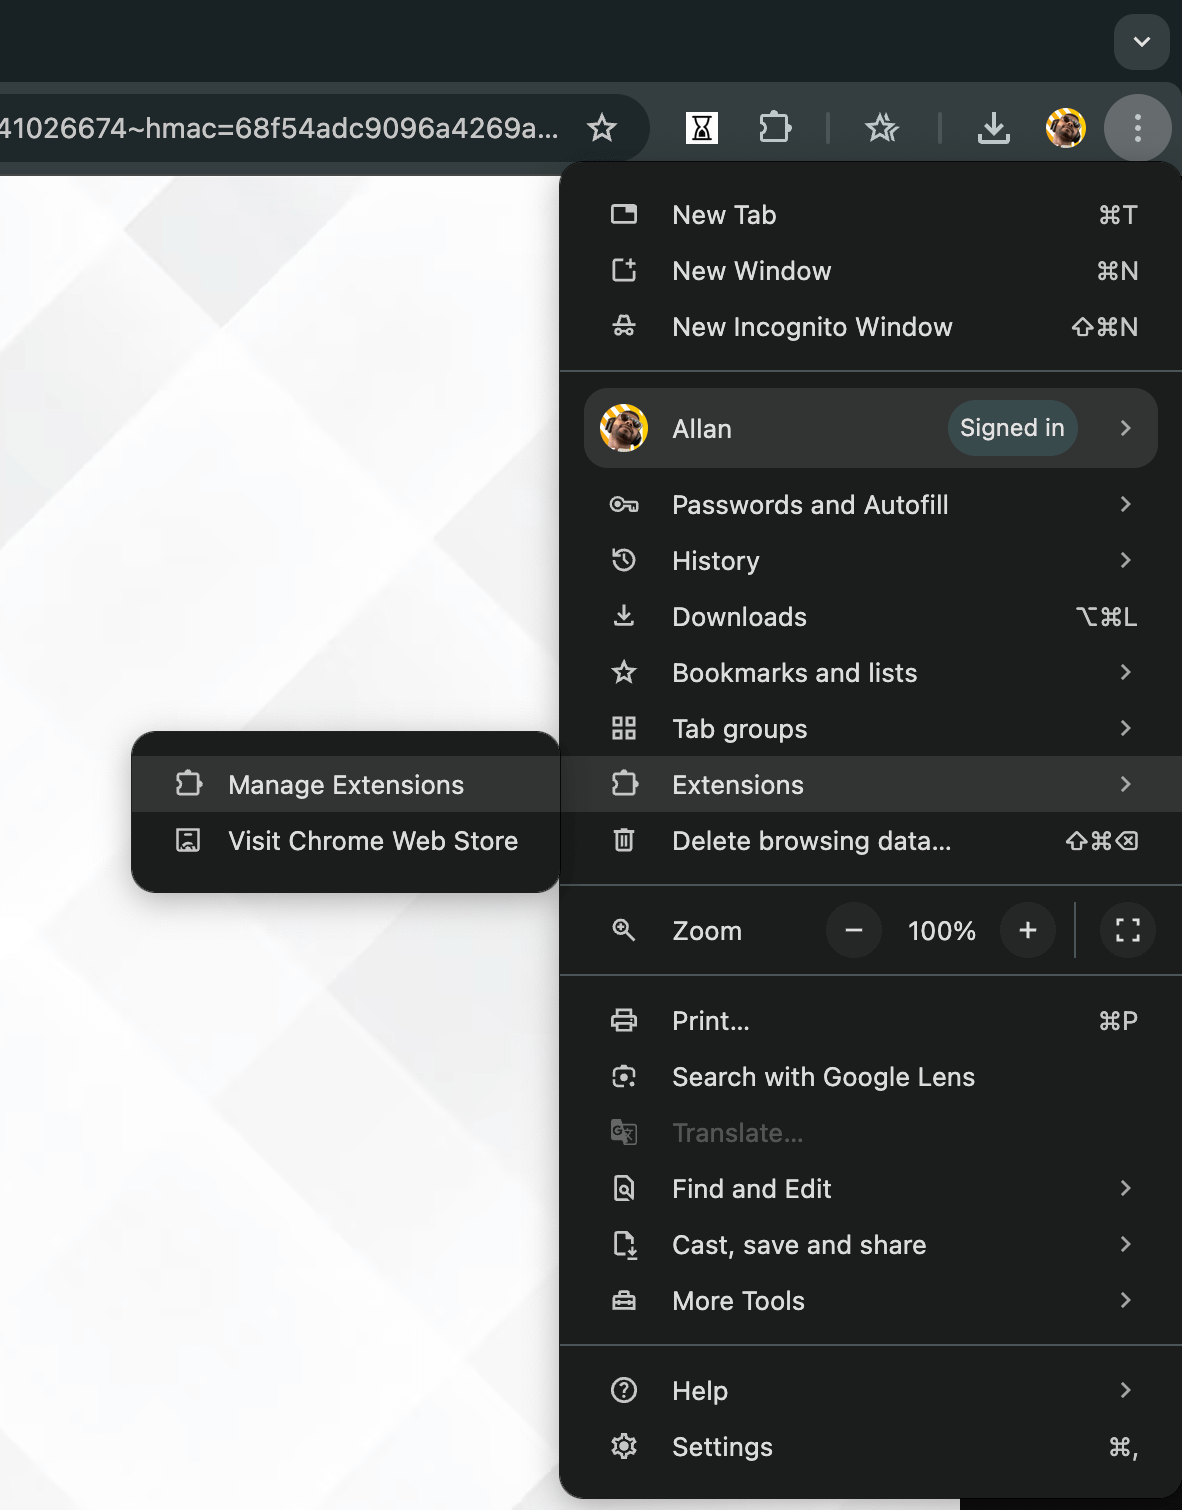Decrease zoom with the minus button

click(854, 930)
